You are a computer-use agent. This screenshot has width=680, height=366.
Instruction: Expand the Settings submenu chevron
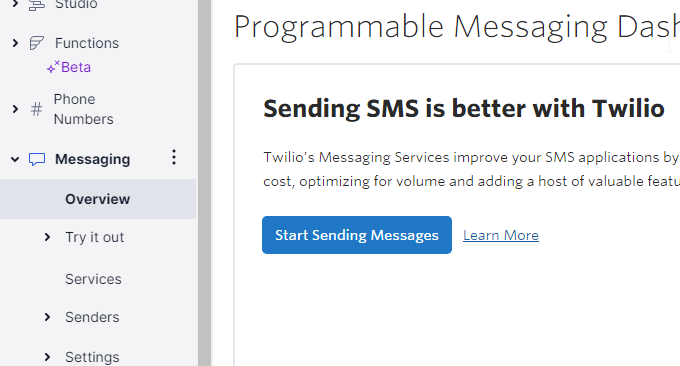point(47,357)
